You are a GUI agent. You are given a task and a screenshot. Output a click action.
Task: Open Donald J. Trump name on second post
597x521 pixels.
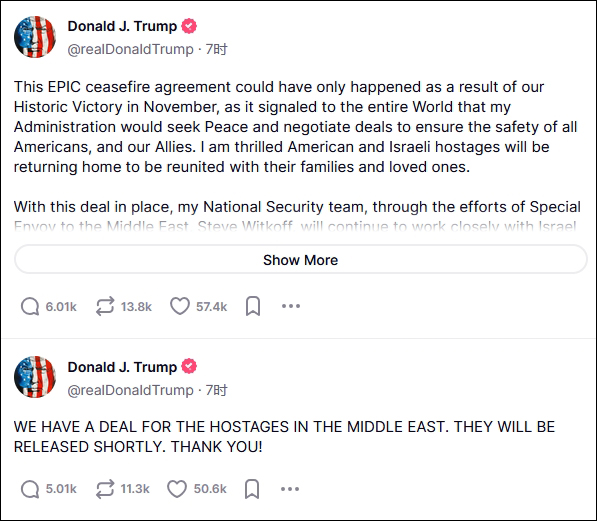[x=122, y=367]
